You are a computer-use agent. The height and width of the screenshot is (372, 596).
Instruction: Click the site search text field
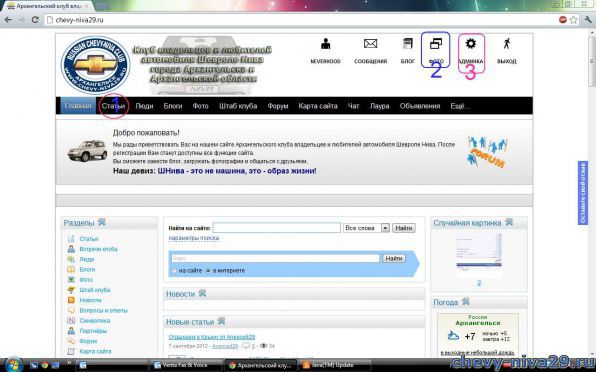[x=277, y=228]
